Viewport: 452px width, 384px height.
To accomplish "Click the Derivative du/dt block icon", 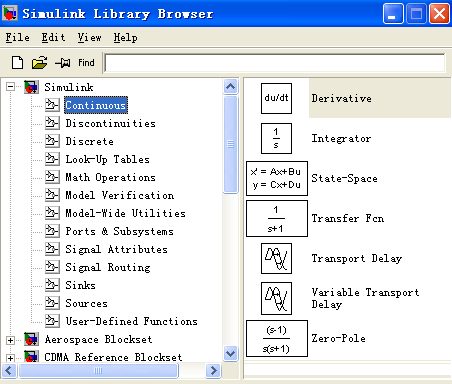I will (276, 98).
